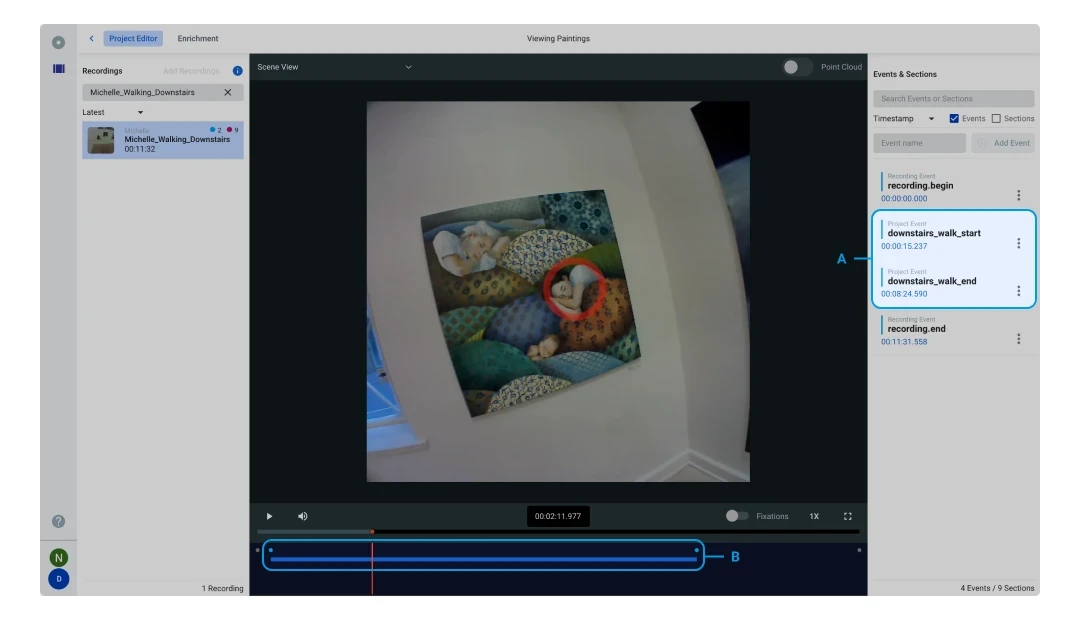This screenshot has width=1080, height=621.
Task: Toggle the Fixations switch
Action: (736, 516)
